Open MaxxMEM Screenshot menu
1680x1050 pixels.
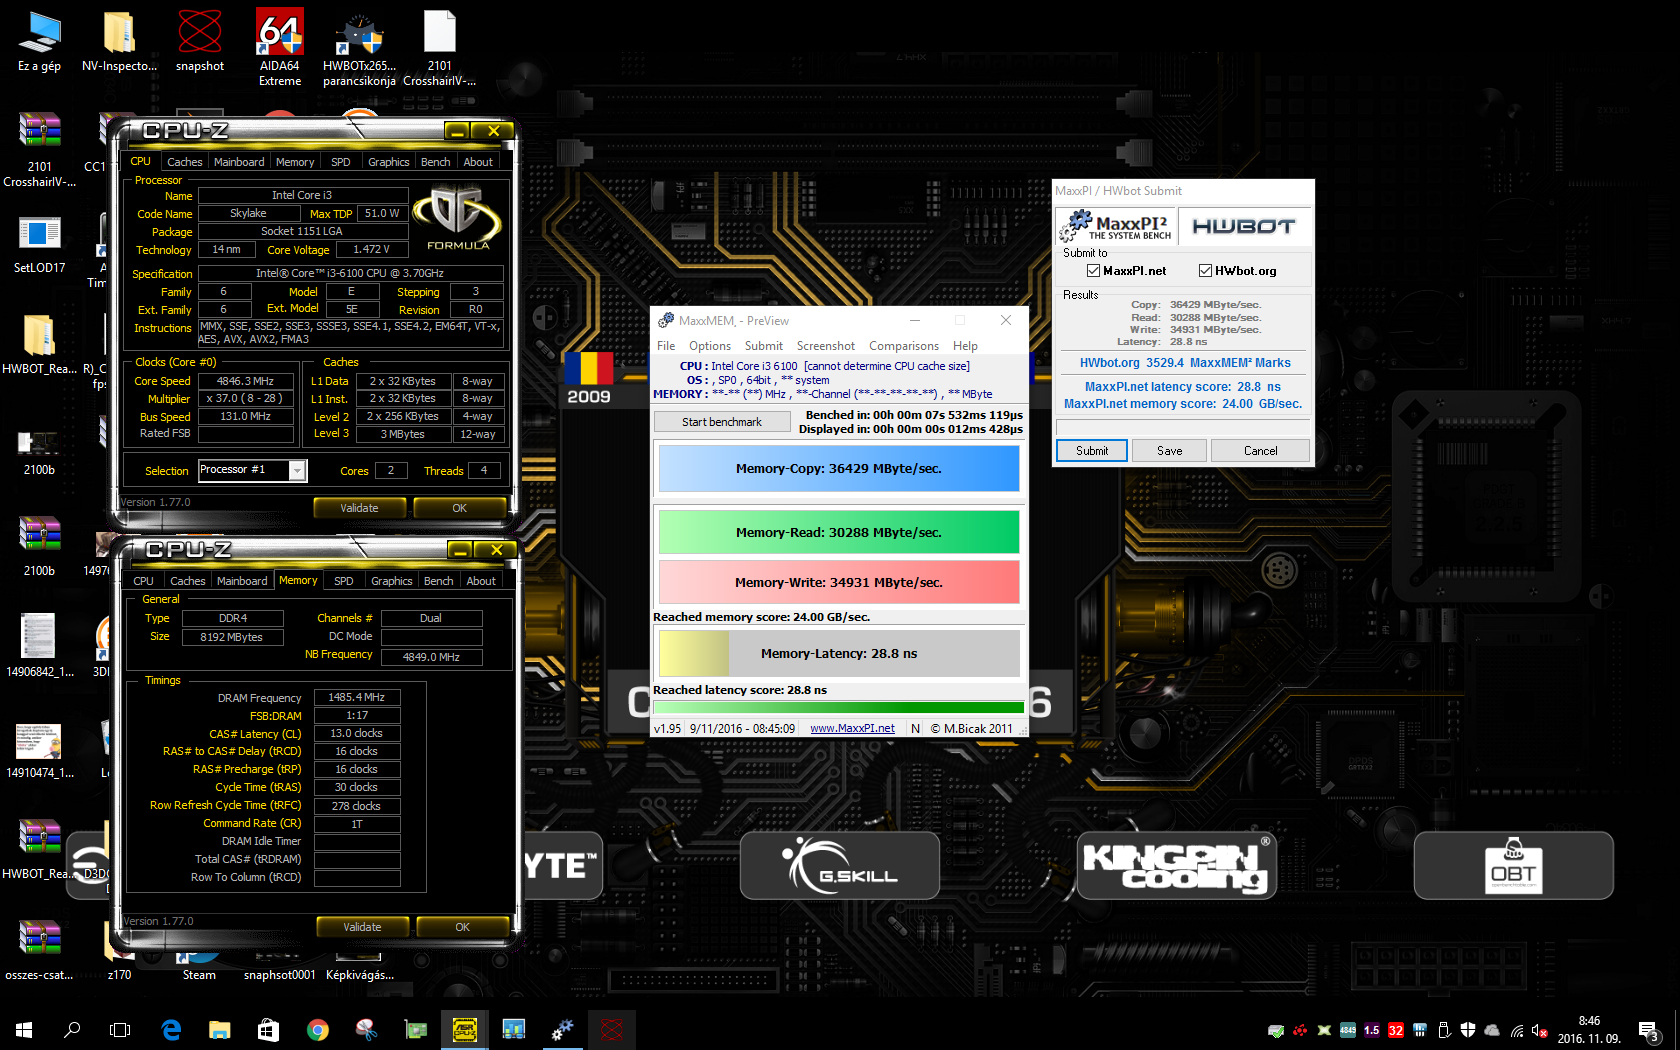(x=826, y=346)
